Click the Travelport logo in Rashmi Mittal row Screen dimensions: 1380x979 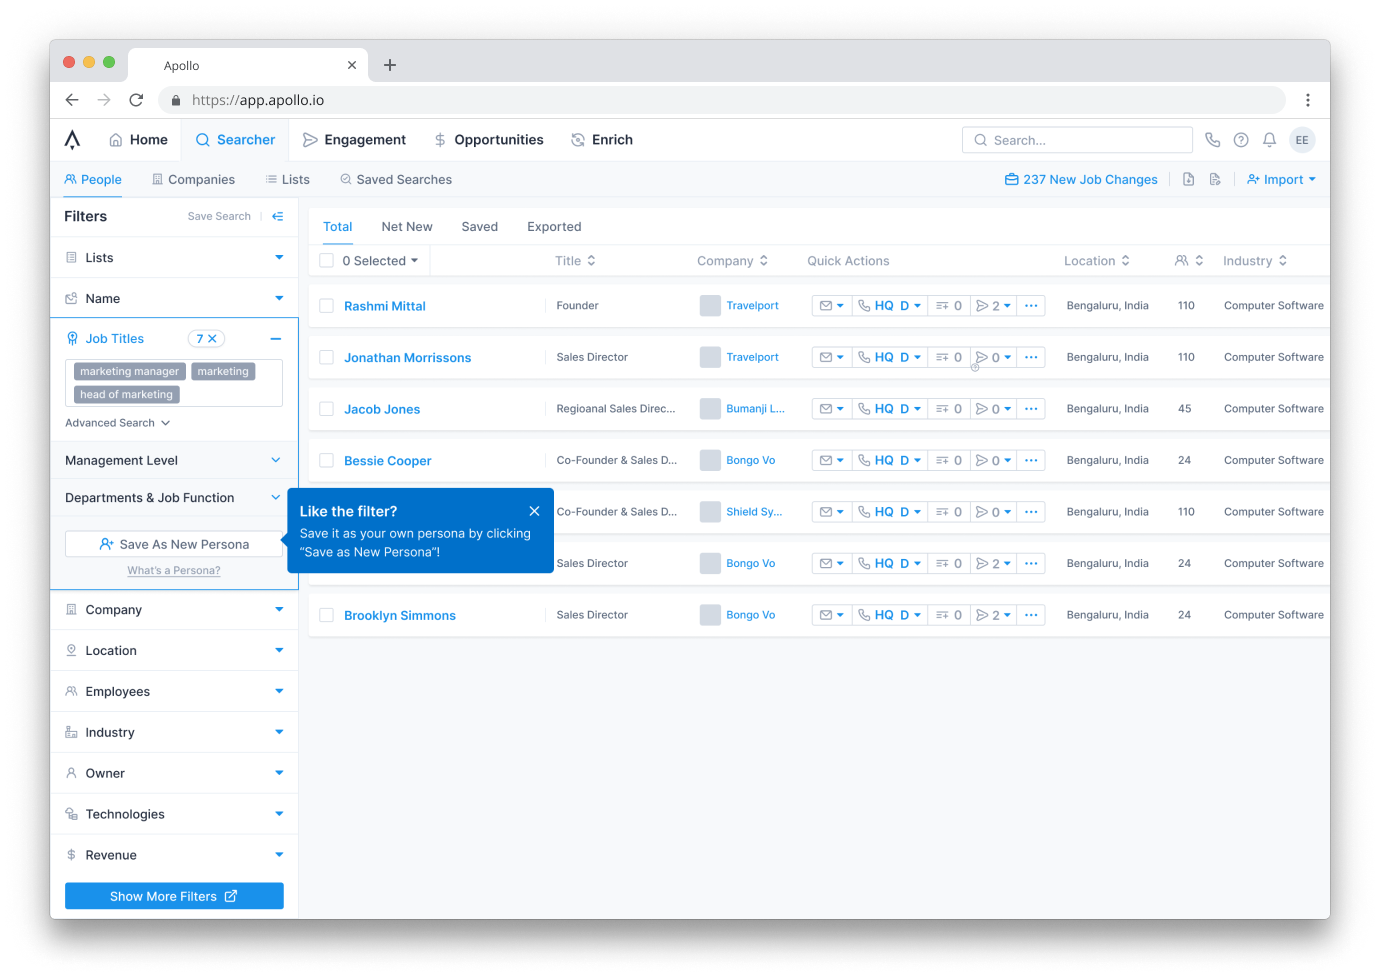point(710,306)
